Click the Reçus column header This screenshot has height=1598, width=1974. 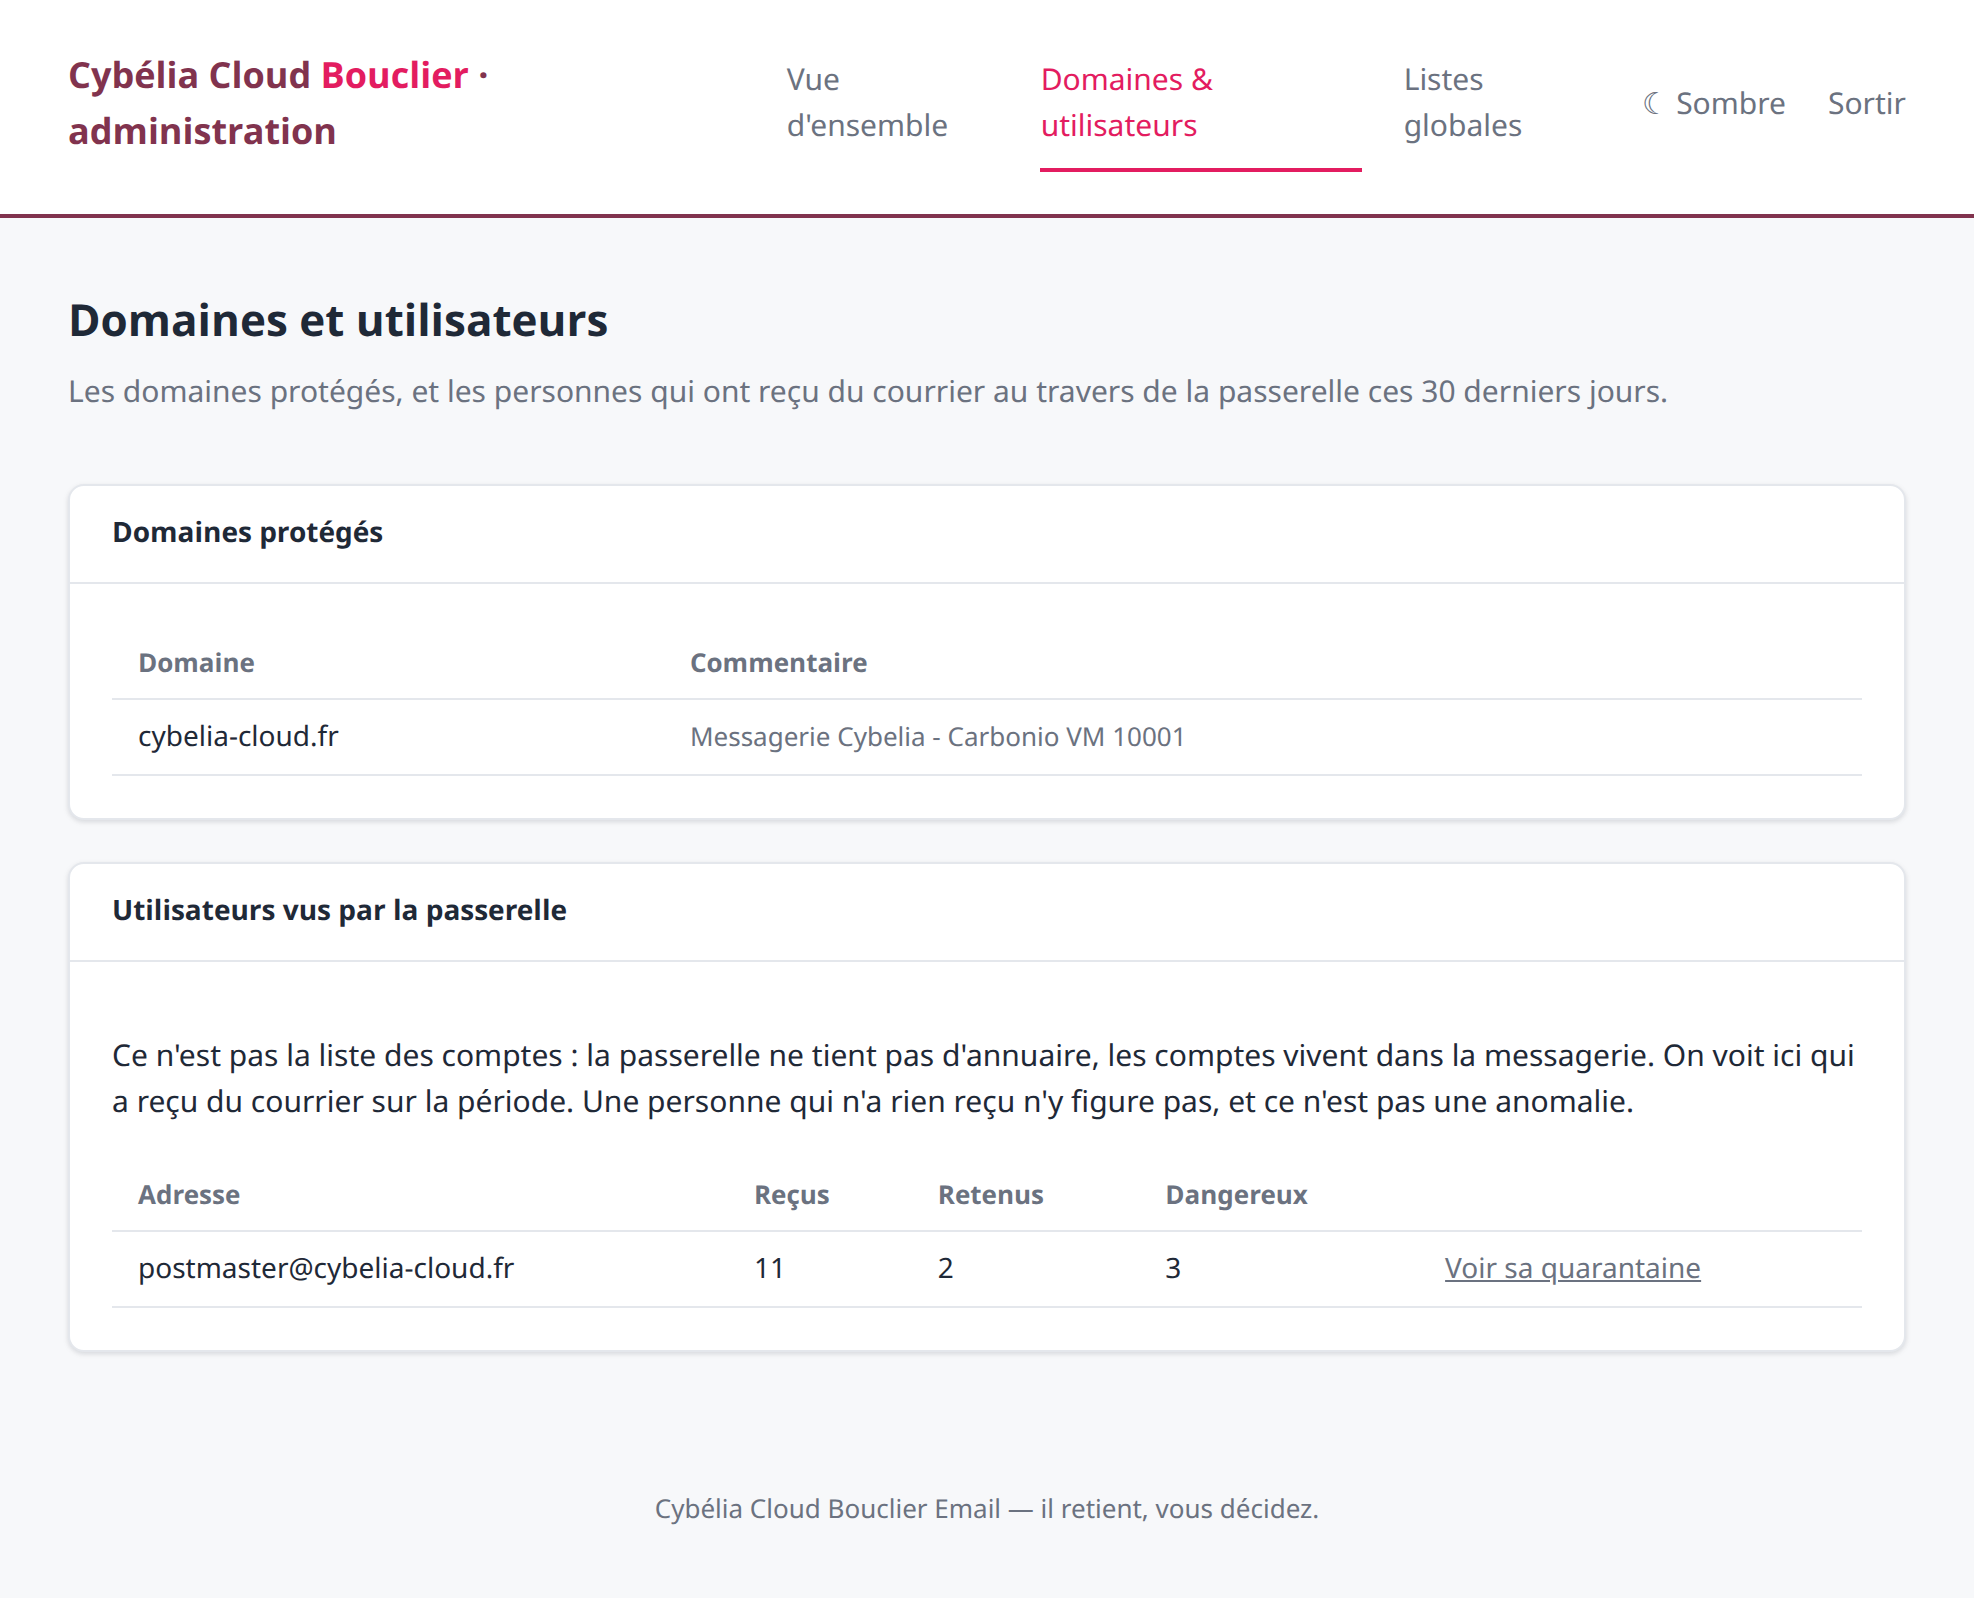(792, 1195)
